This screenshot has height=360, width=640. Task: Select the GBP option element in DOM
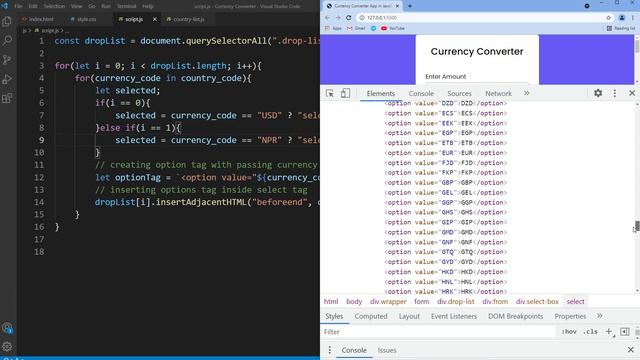coord(445,182)
